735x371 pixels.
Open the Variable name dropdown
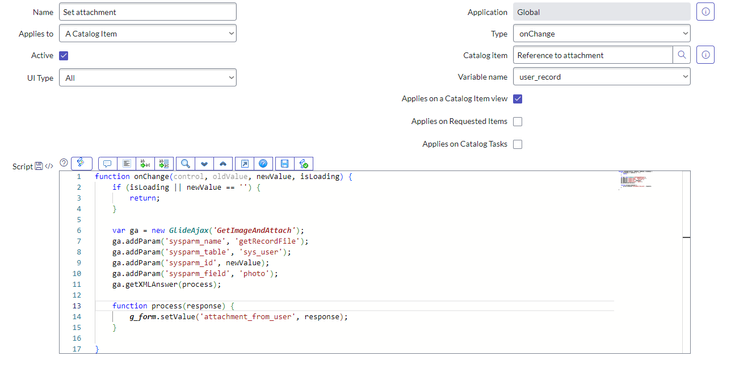(601, 77)
